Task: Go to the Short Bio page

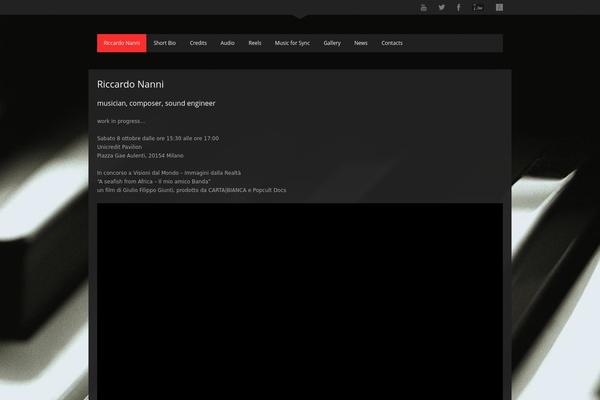Action: tap(165, 43)
